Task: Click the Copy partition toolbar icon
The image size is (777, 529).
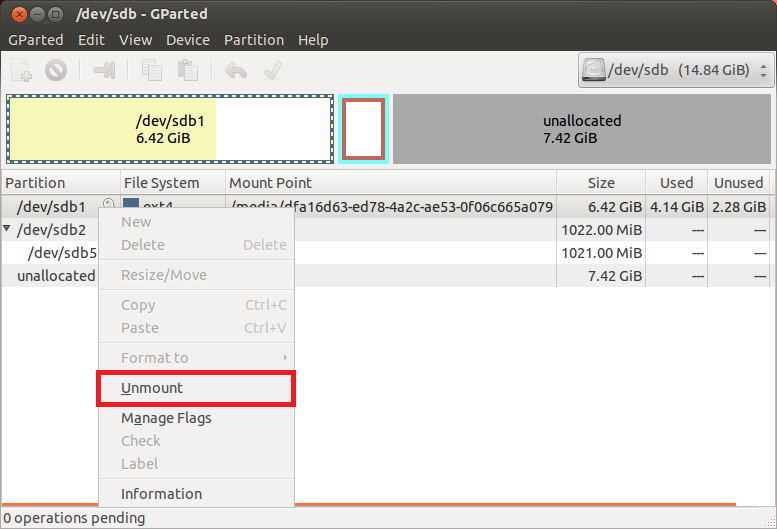Action: point(152,70)
